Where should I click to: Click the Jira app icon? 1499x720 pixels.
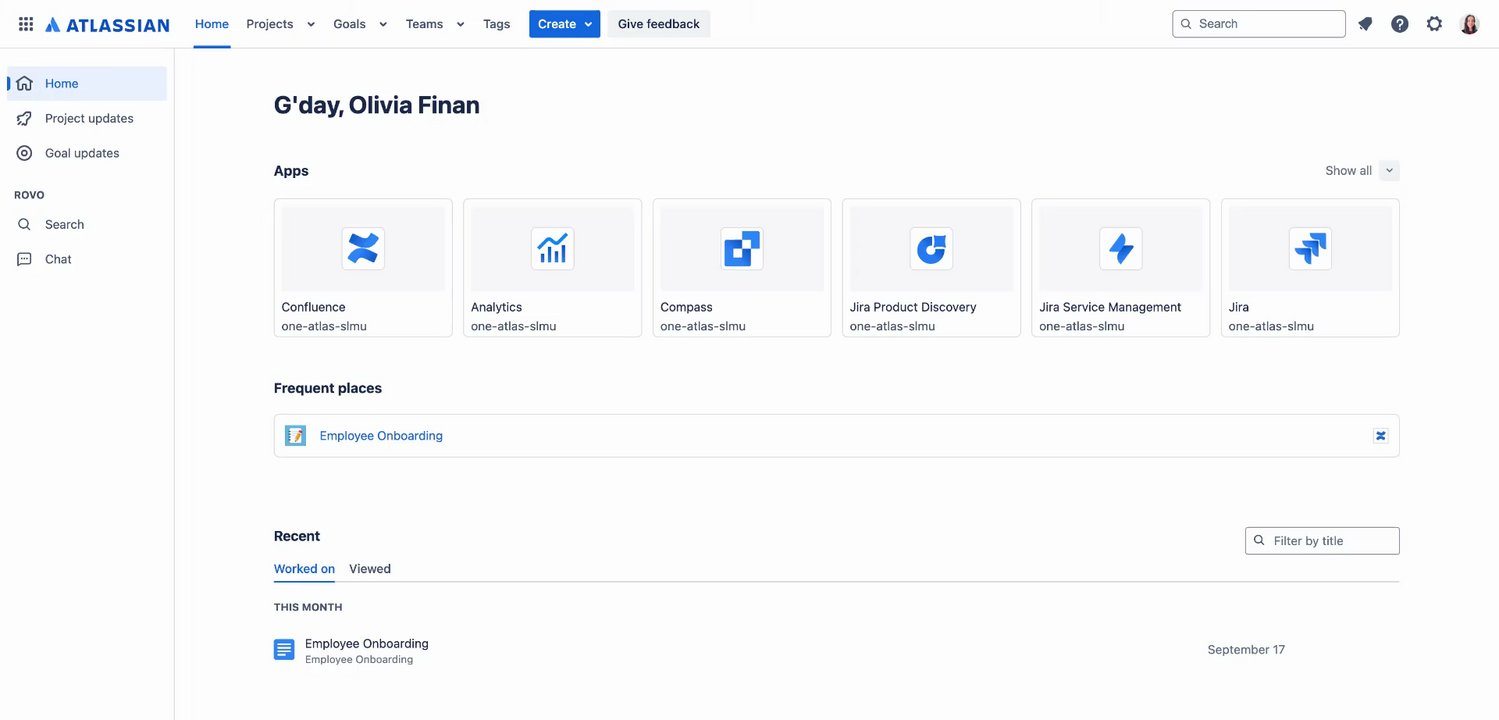(x=1310, y=249)
